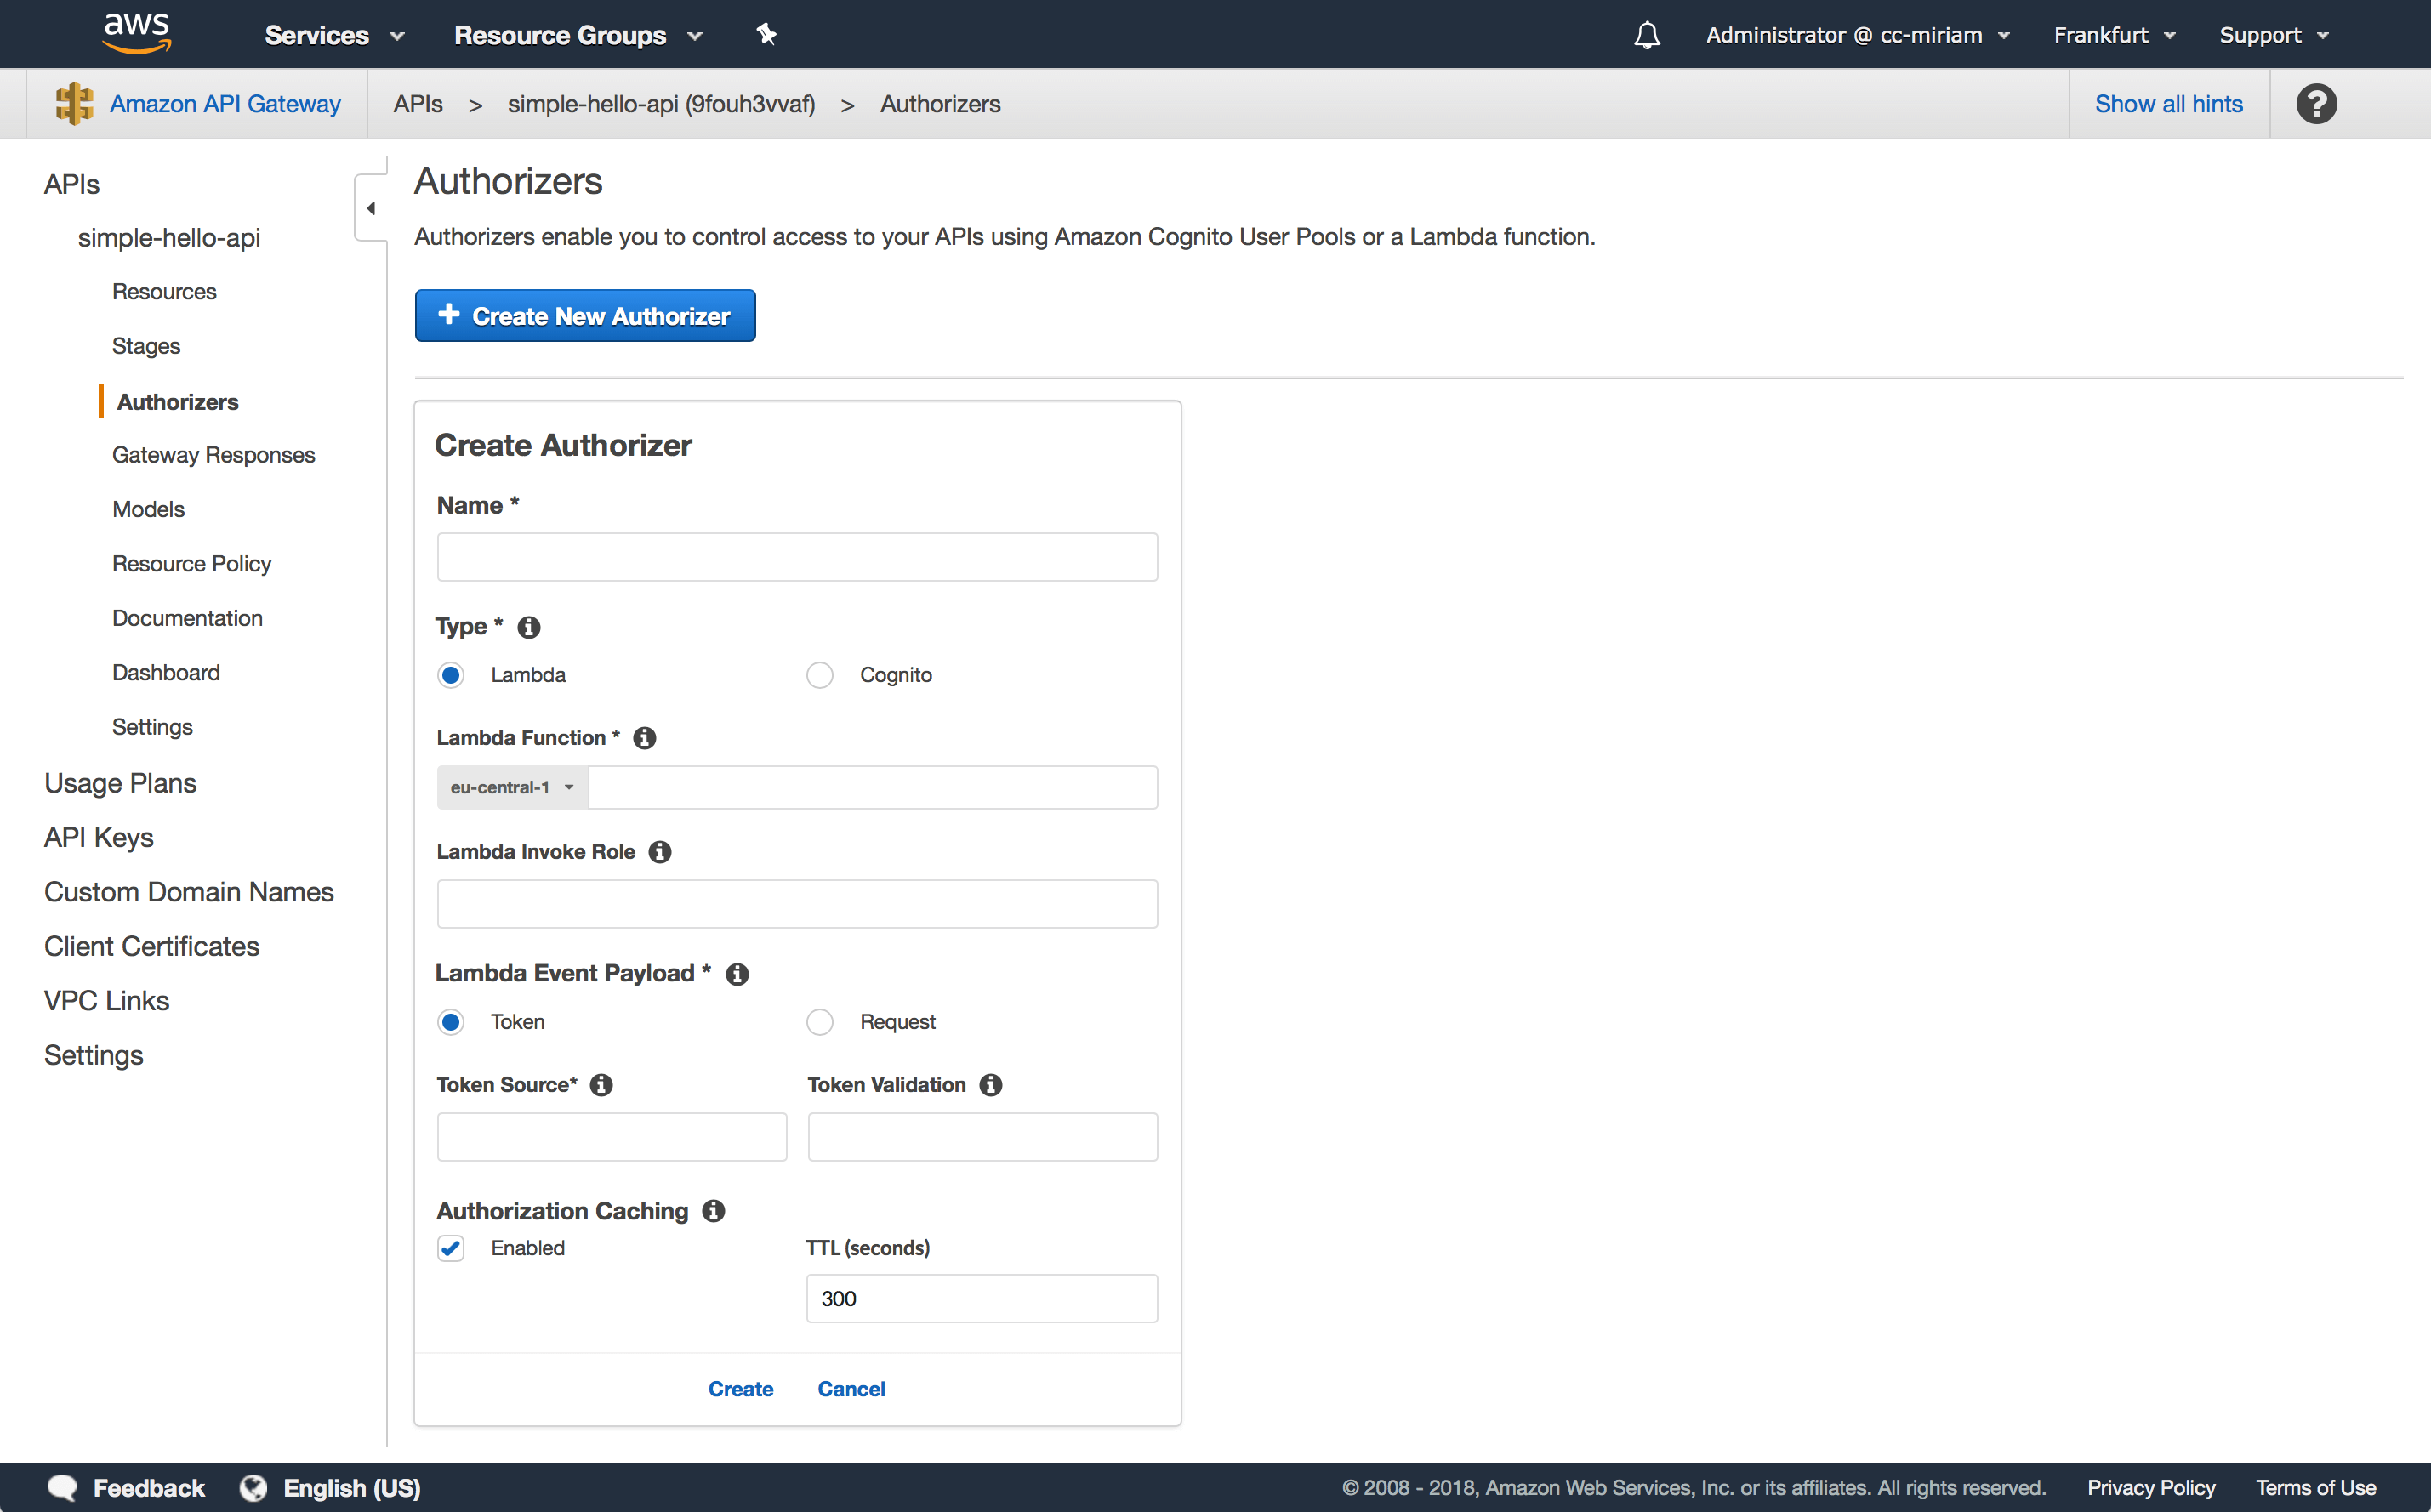The height and width of the screenshot is (1512, 2431).
Task: Go to Stages in the sidebar
Action: pyautogui.click(x=146, y=346)
